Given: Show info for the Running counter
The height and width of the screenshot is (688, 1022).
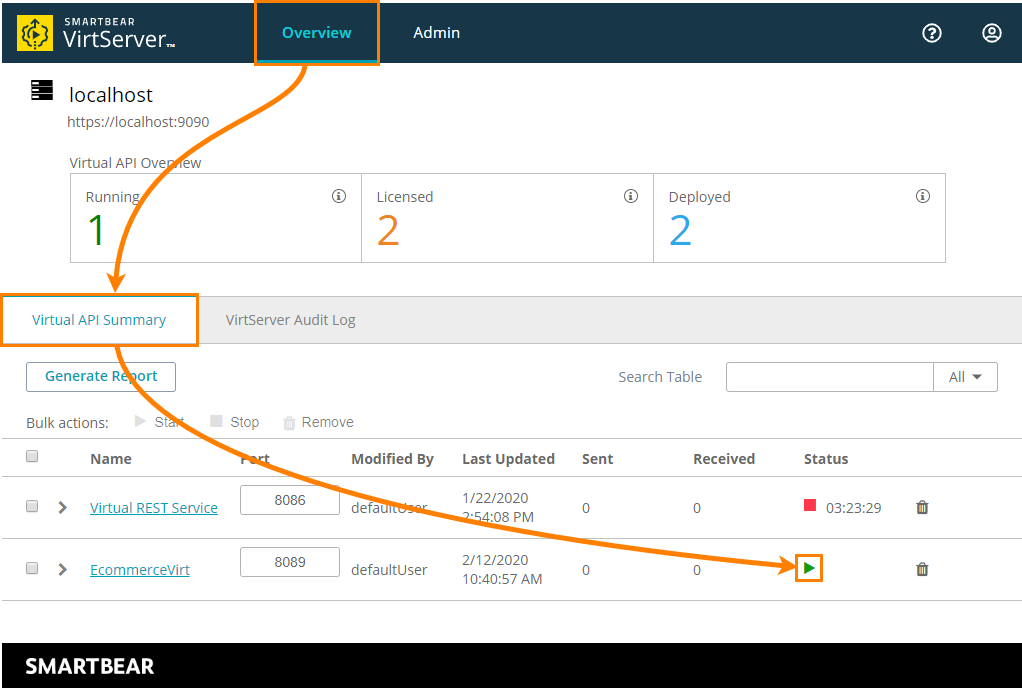Looking at the screenshot, I should (338, 196).
